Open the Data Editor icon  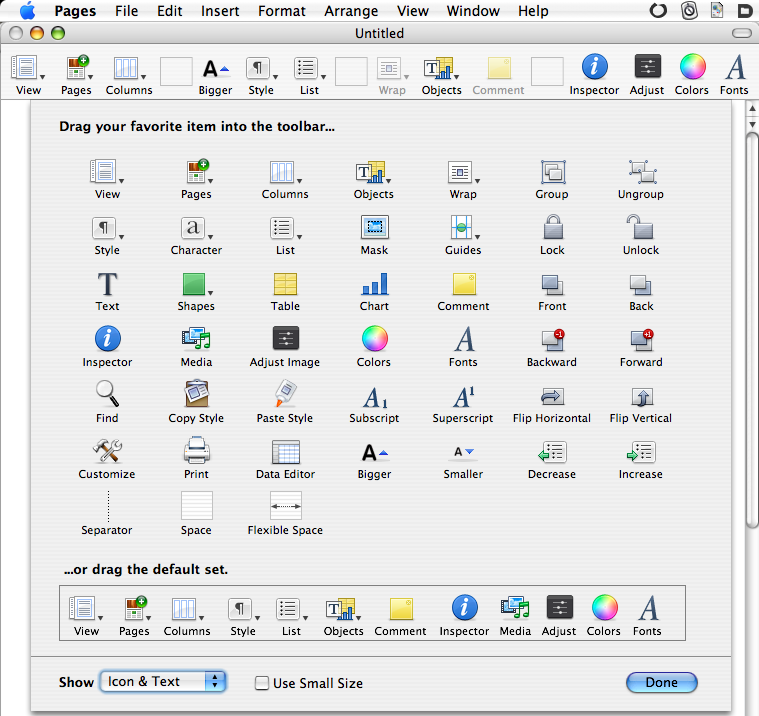coord(286,452)
